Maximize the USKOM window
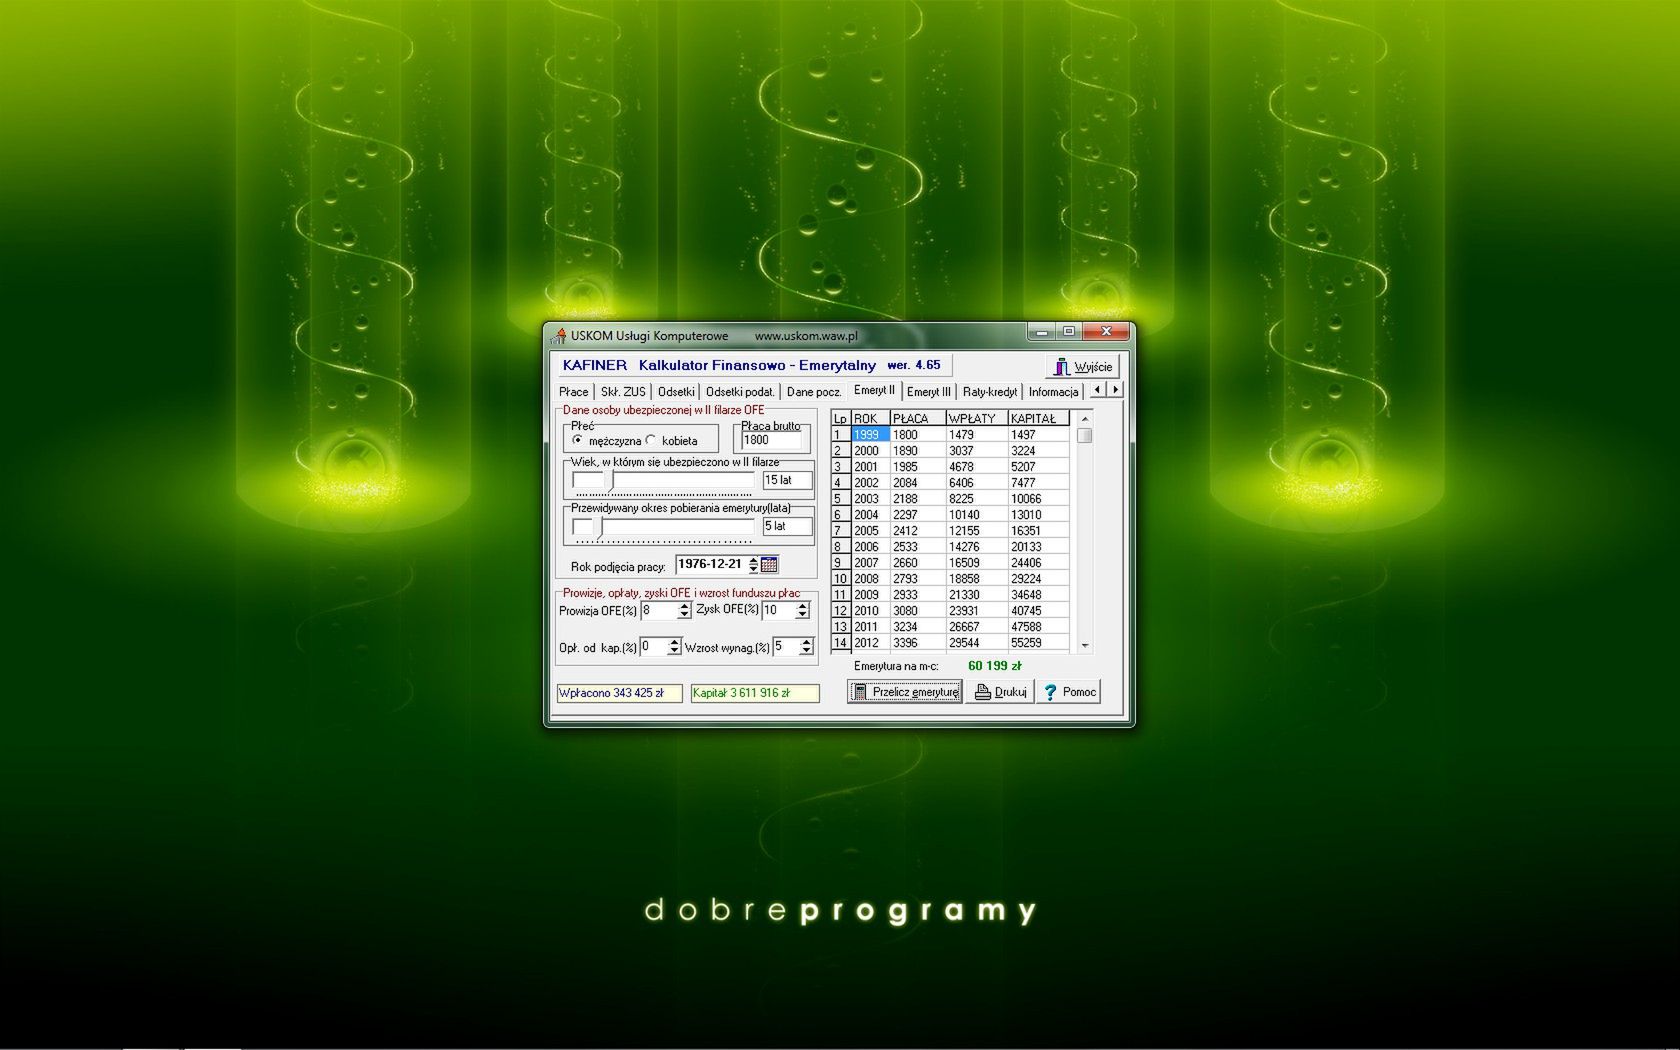 pos(1068,331)
